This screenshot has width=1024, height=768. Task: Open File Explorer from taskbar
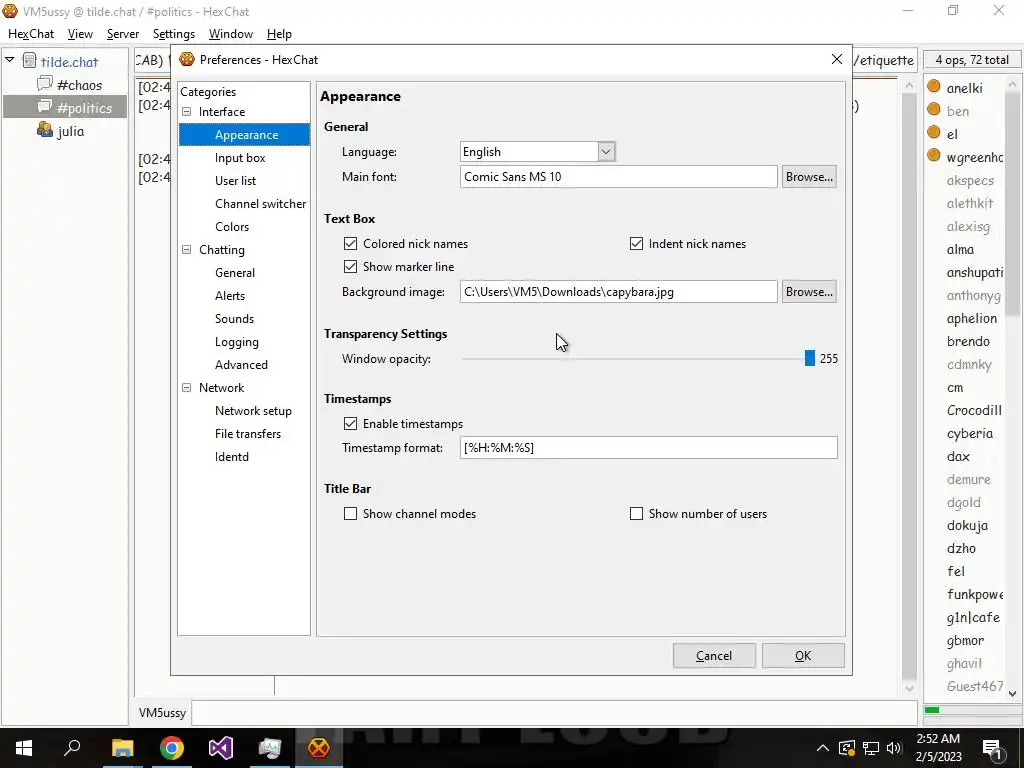click(122, 748)
